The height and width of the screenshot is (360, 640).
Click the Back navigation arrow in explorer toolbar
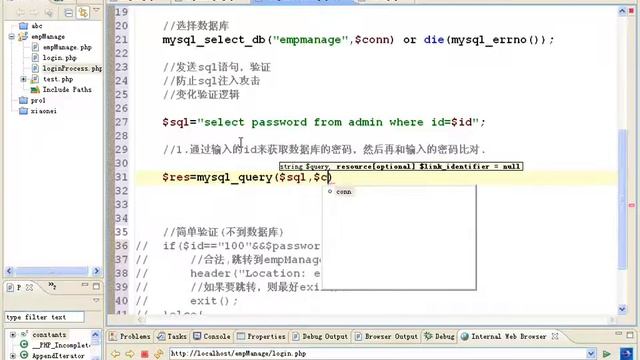click(21, 13)
